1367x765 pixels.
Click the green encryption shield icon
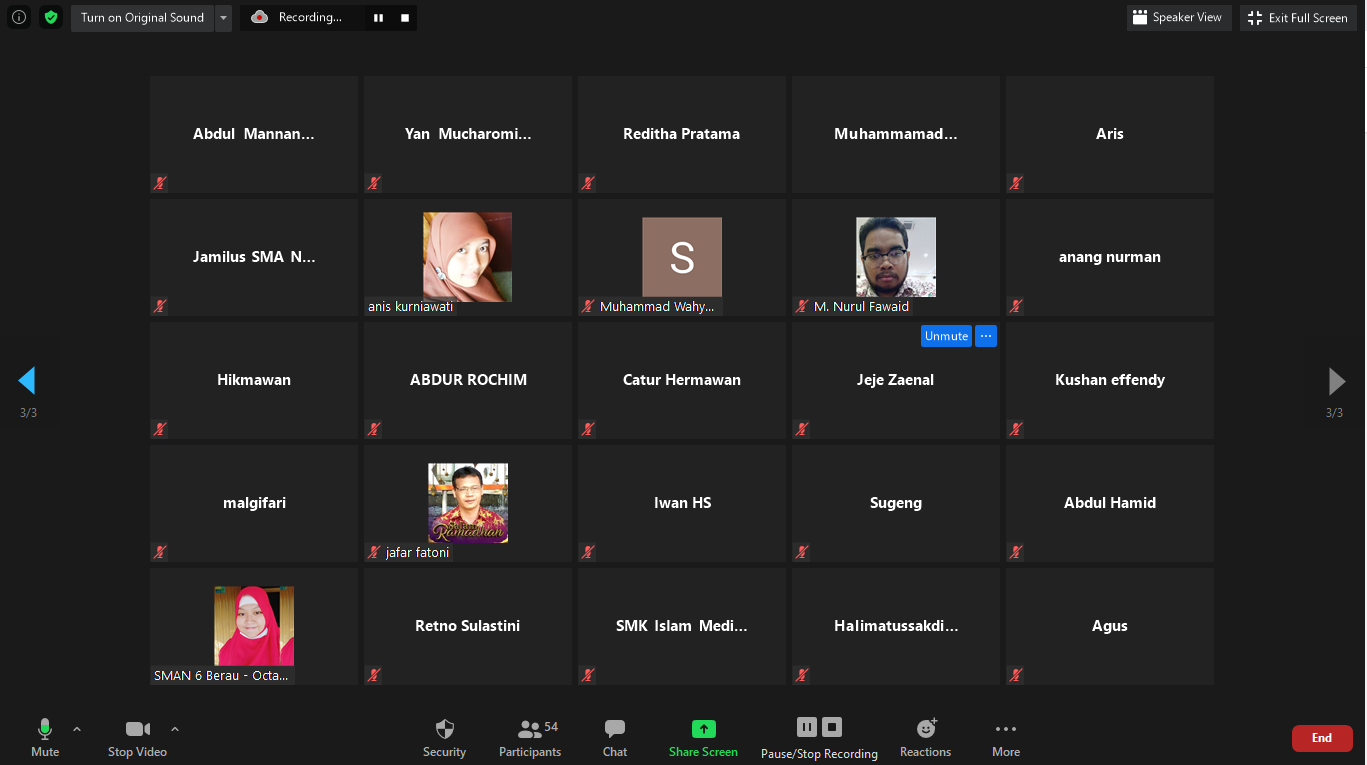pyautogui.click(x=51, y=17)
